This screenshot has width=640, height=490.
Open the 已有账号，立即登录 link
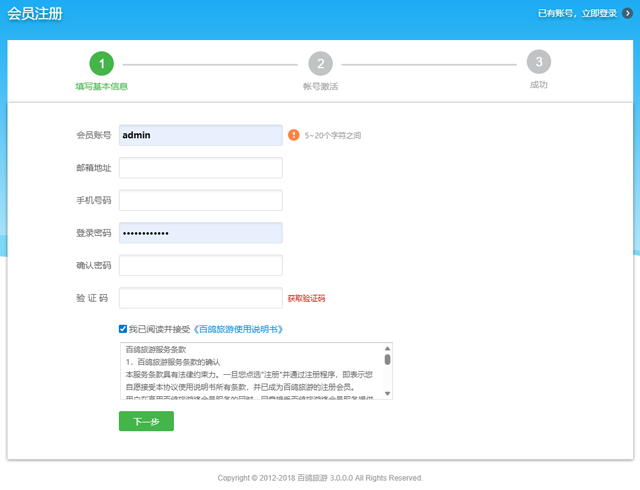pyautogui.click(x=577, y=14)
